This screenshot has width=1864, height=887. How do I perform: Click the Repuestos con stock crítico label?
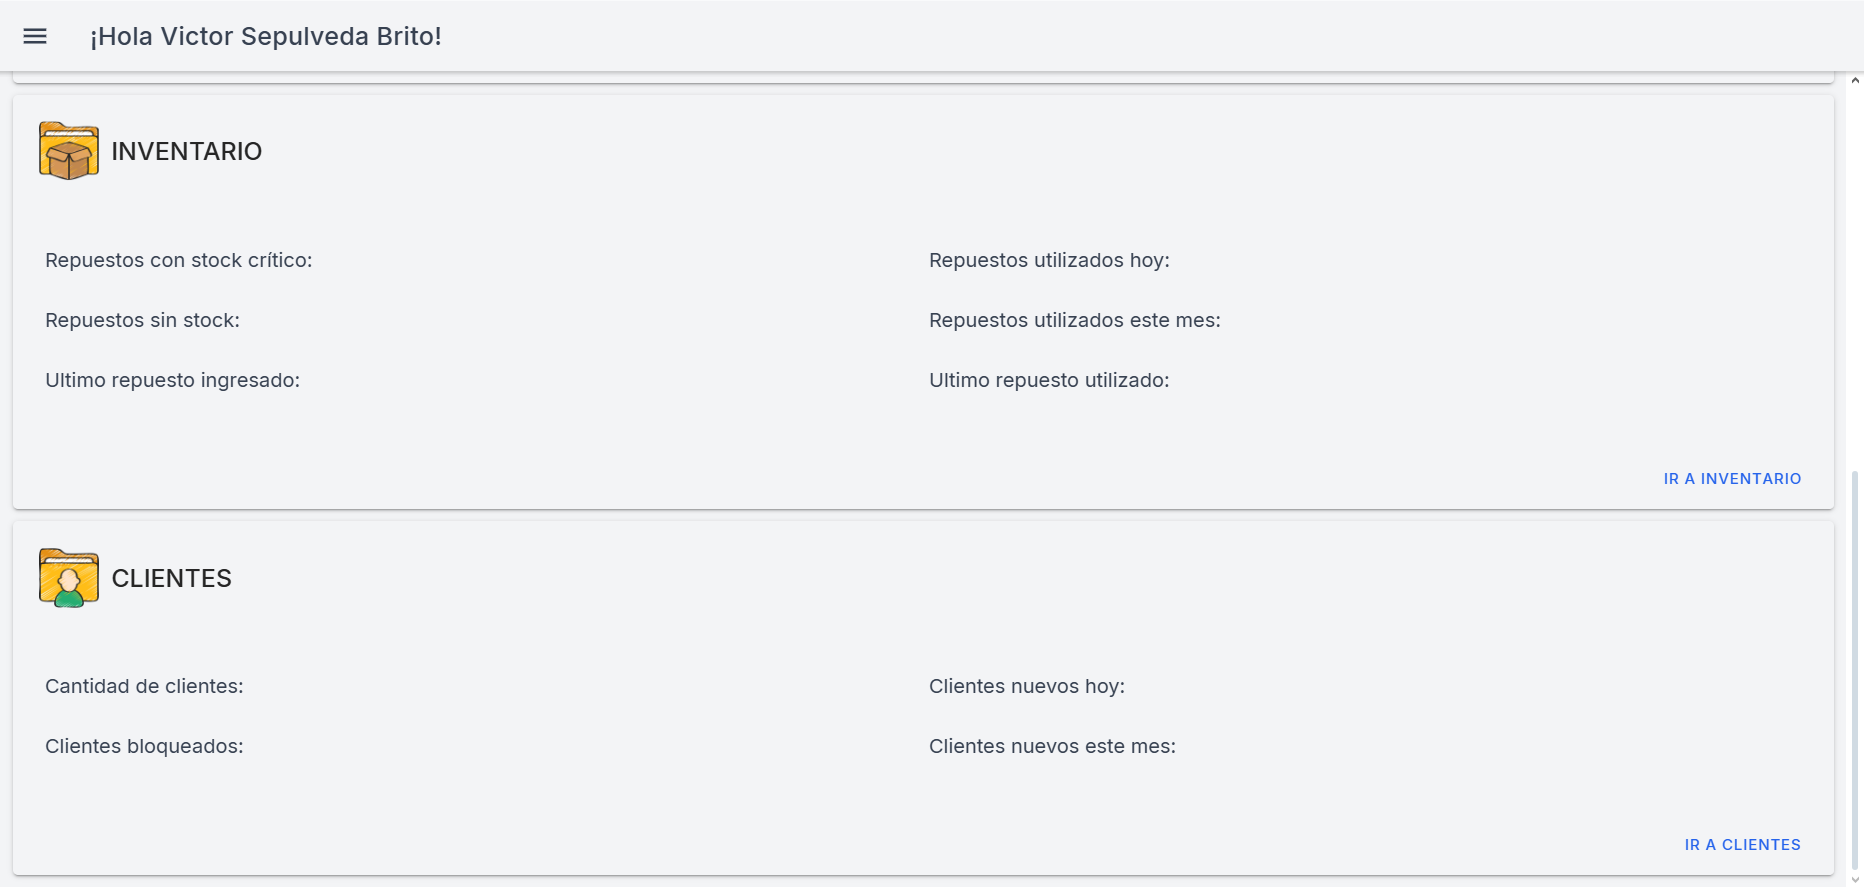pyautogui.click(x=179, y=260)
